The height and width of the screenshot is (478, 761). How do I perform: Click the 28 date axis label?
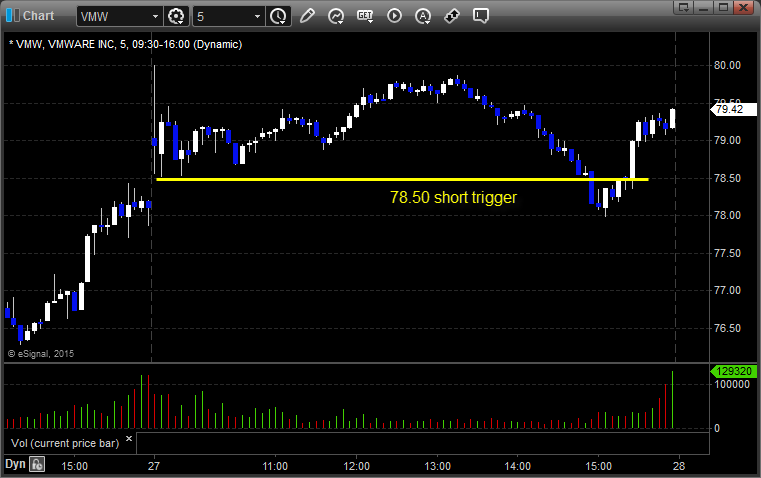pyautogui.click(x=679, y=466)
